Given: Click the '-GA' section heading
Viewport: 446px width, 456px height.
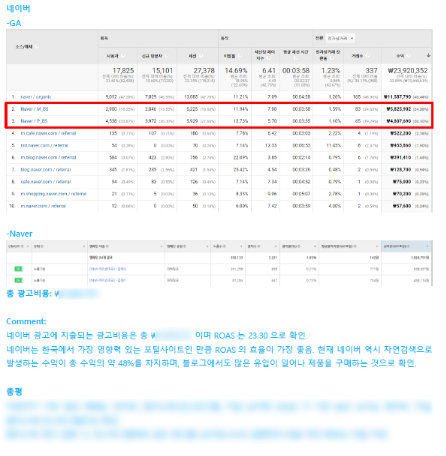Looking at the screenshot, I should pos(14,23).
